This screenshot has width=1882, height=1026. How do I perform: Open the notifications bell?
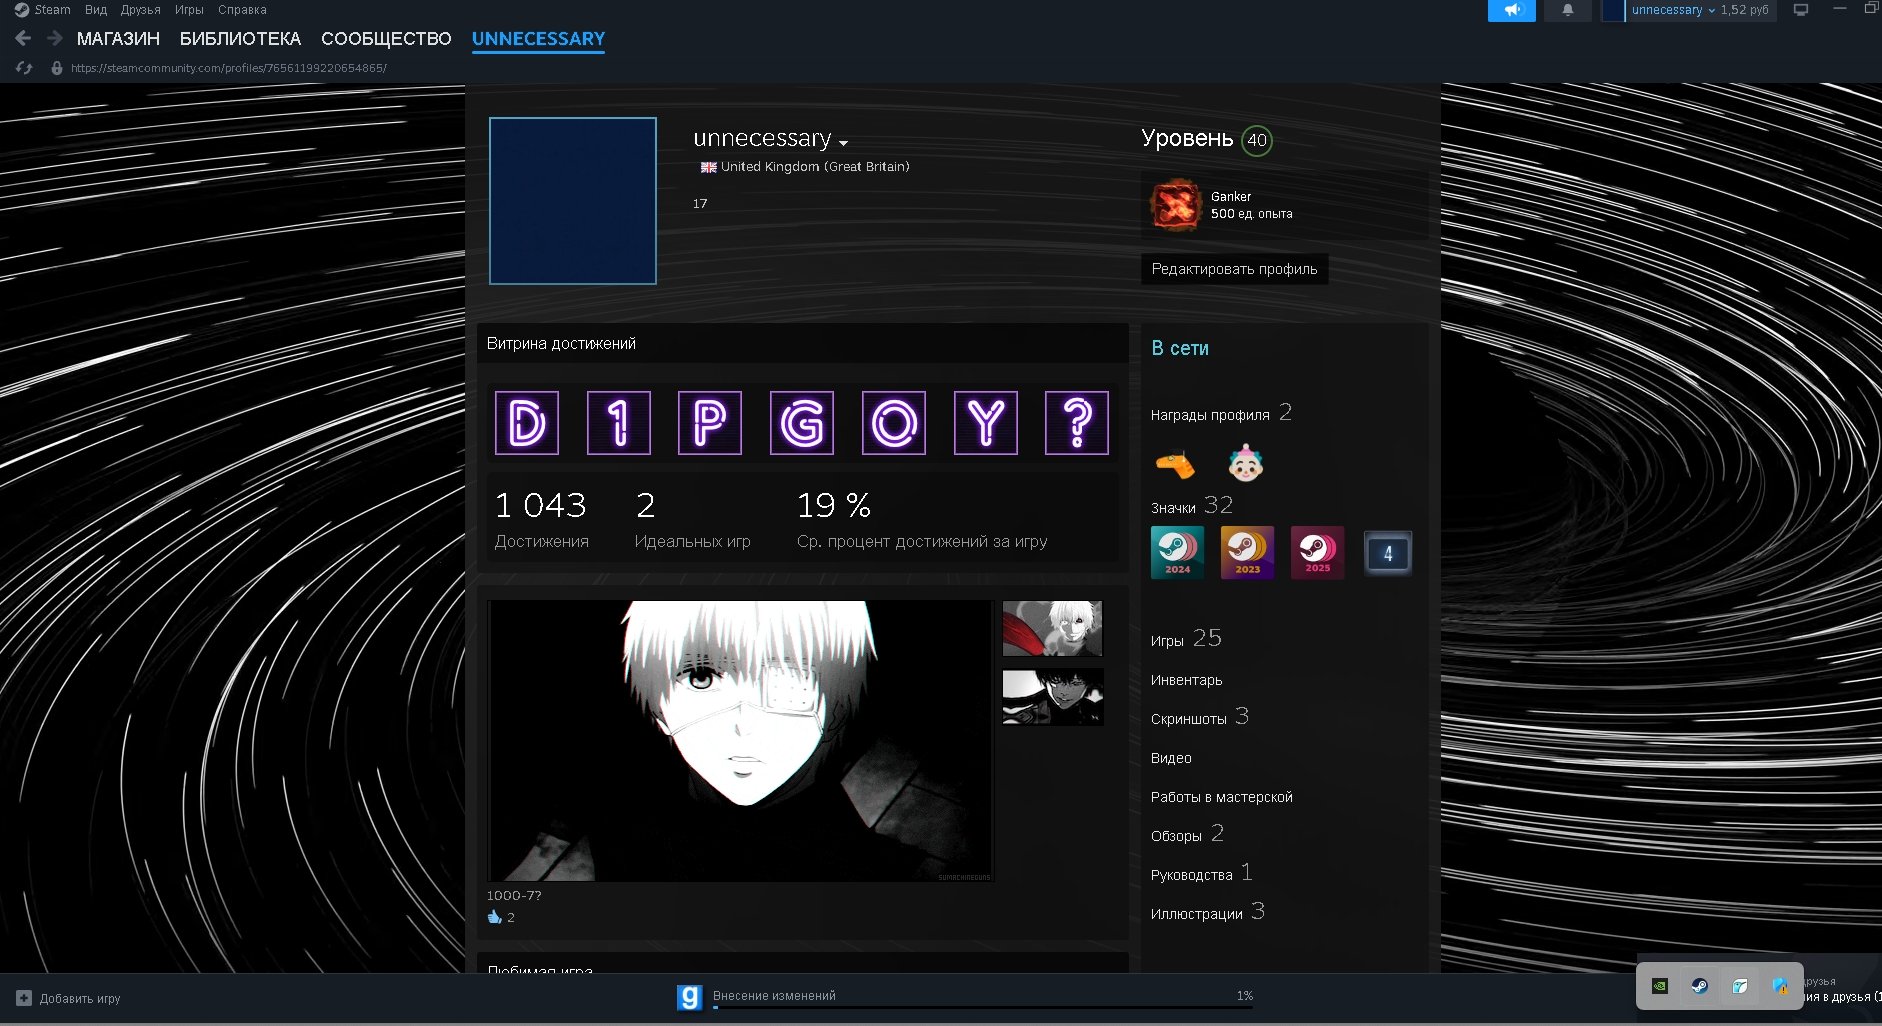click(1568, 10)
